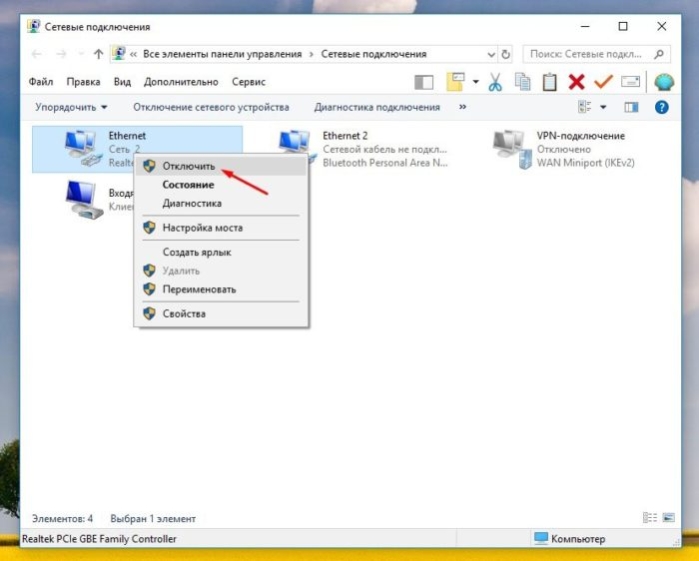Open the dropdown arrow beside folder options icon
The height and width of the screenshot is (561, 699).
coord(476,82)
